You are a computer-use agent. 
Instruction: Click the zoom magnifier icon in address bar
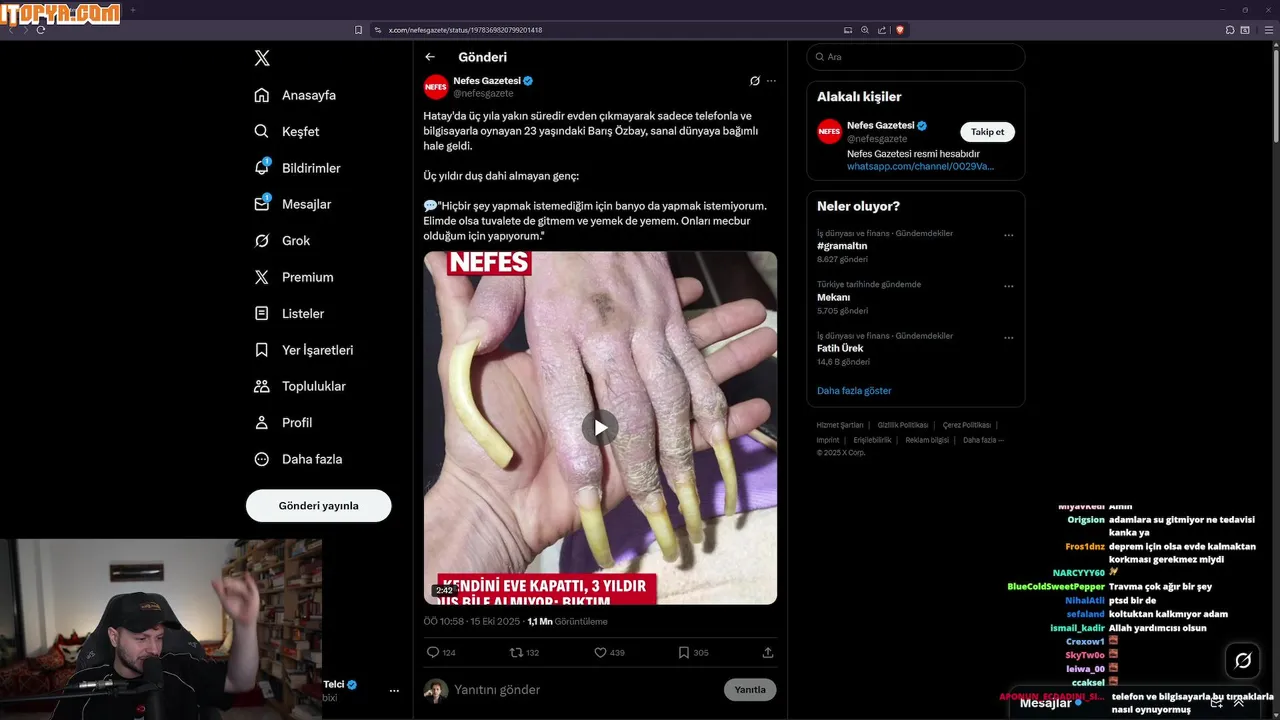click(x=865, y=30)
